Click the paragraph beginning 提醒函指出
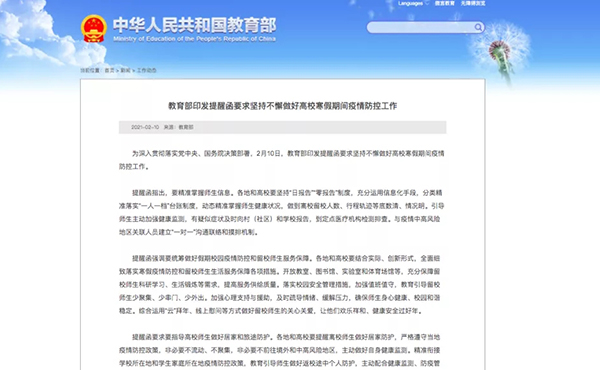The width and height of the screenshot is (600, 370). point(282,212)
